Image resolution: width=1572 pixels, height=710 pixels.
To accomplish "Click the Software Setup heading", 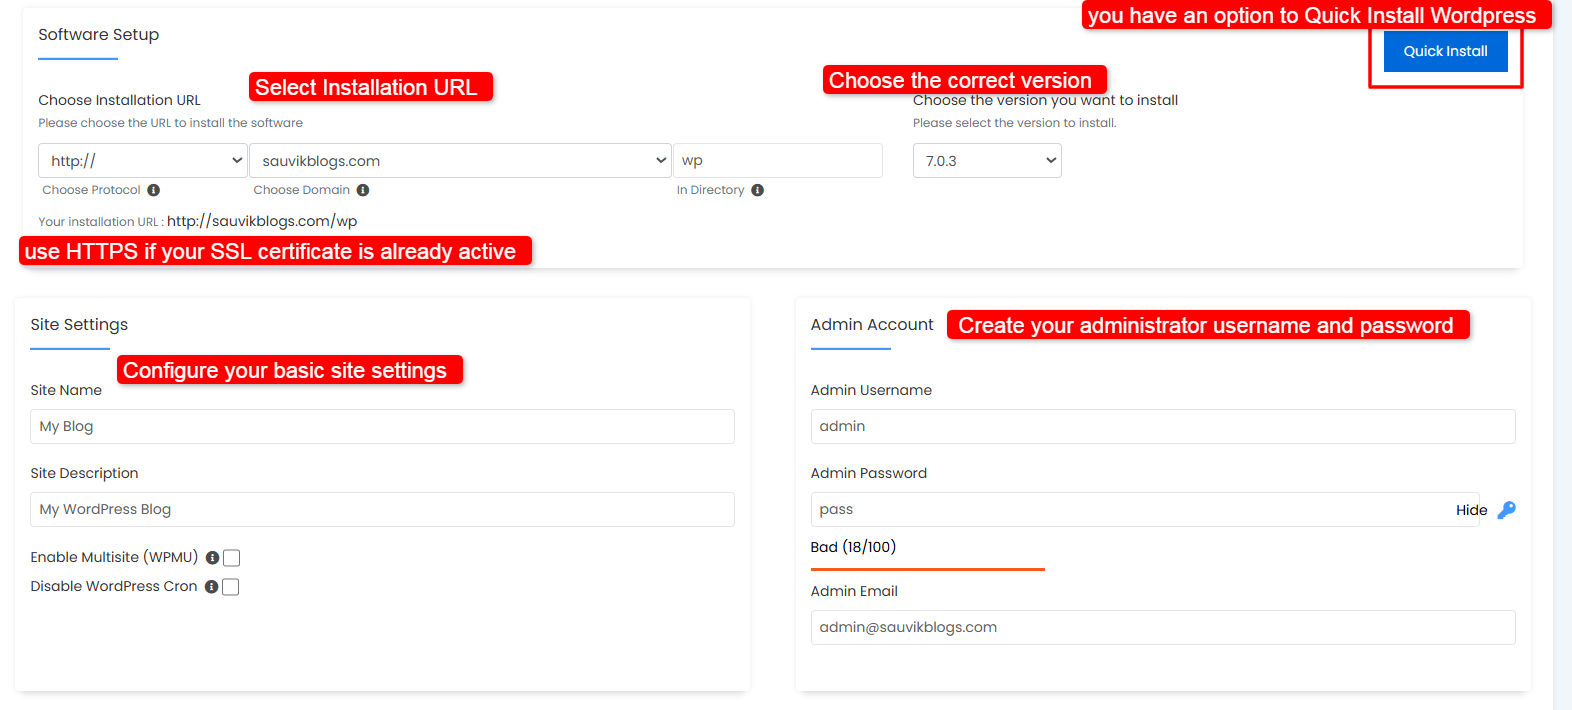I will [x=99, y=34].
